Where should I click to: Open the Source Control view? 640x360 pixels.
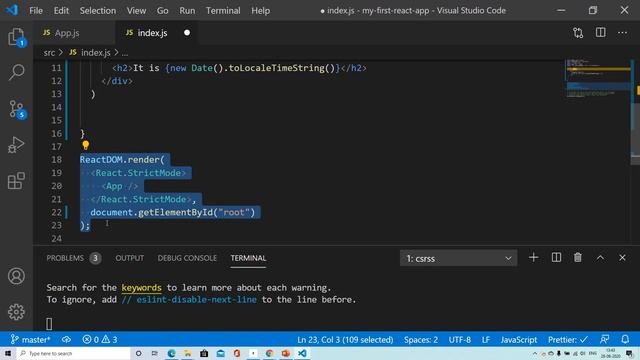tap(16, 109)
